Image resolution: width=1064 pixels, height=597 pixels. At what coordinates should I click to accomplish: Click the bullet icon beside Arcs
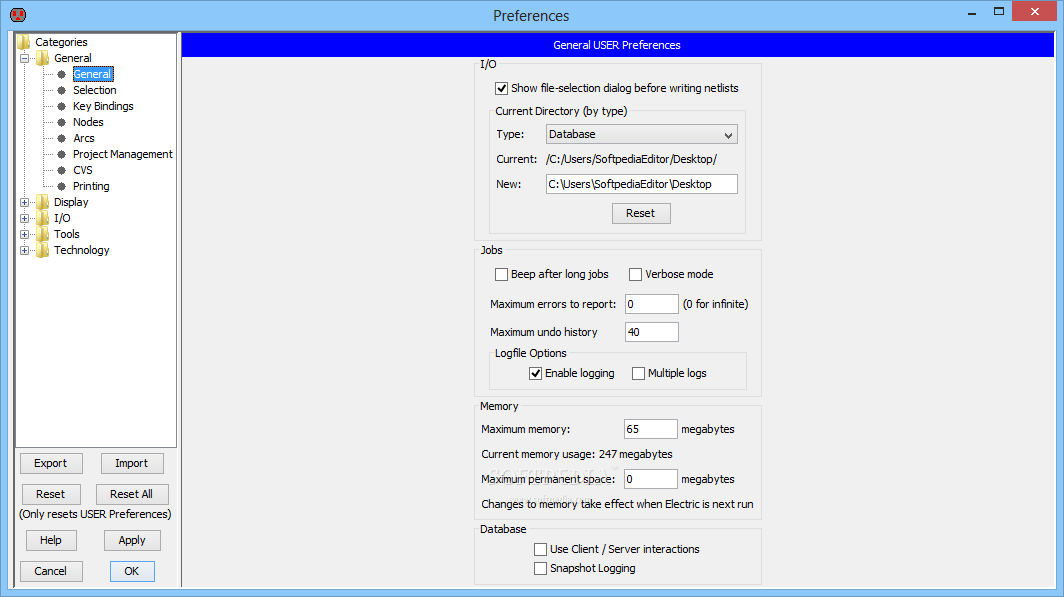click(x=62, y=138)
